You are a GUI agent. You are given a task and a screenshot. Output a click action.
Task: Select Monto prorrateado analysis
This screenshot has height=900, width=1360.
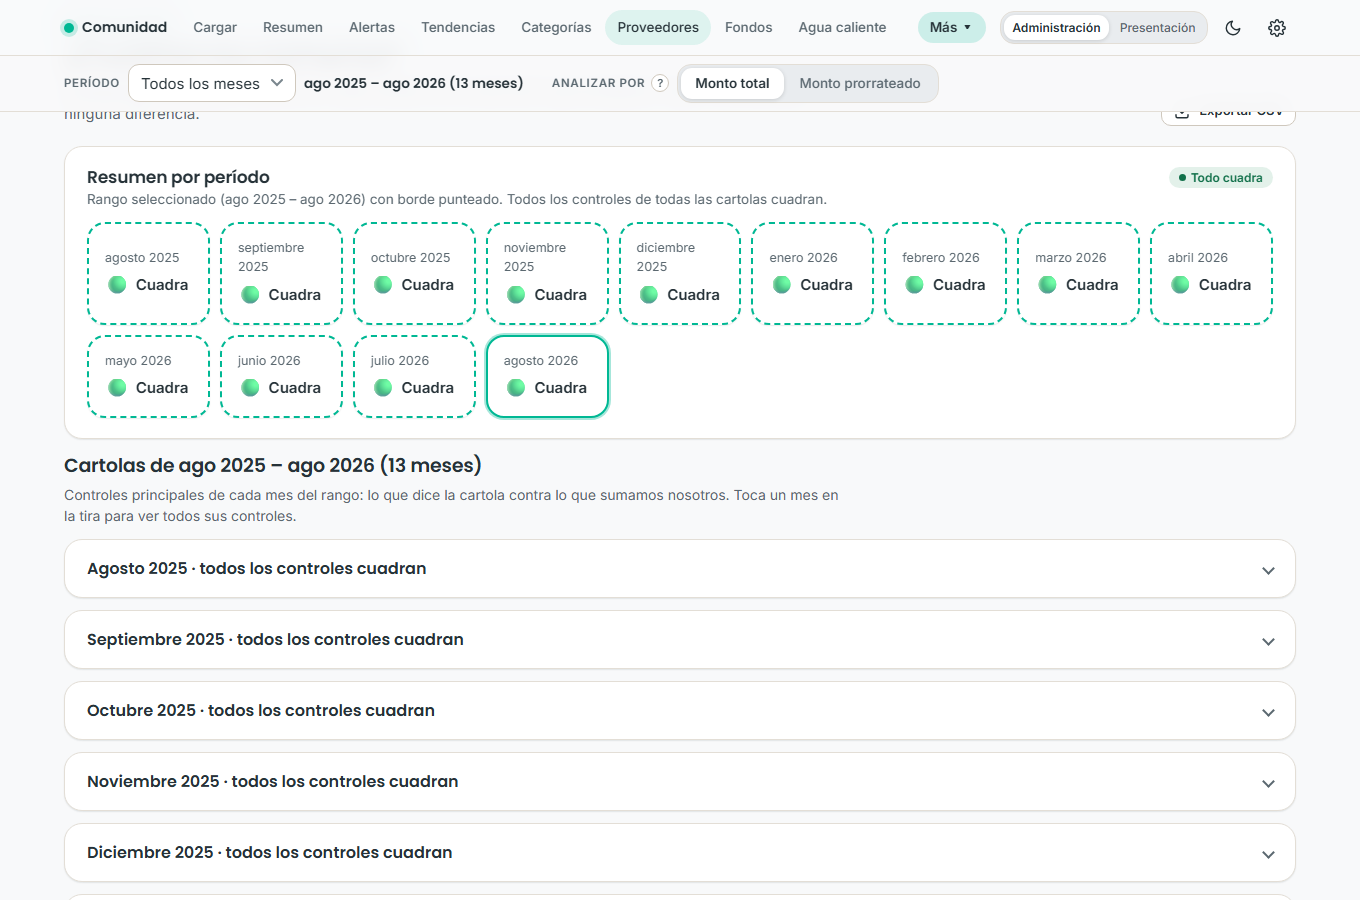tap(860, 83)
